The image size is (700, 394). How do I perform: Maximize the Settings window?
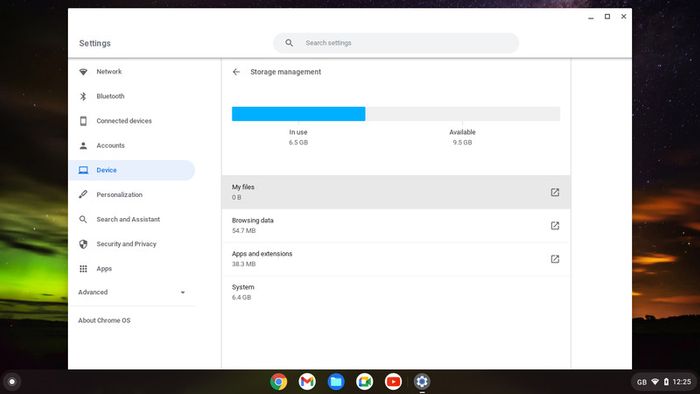(x=607, y=17)
